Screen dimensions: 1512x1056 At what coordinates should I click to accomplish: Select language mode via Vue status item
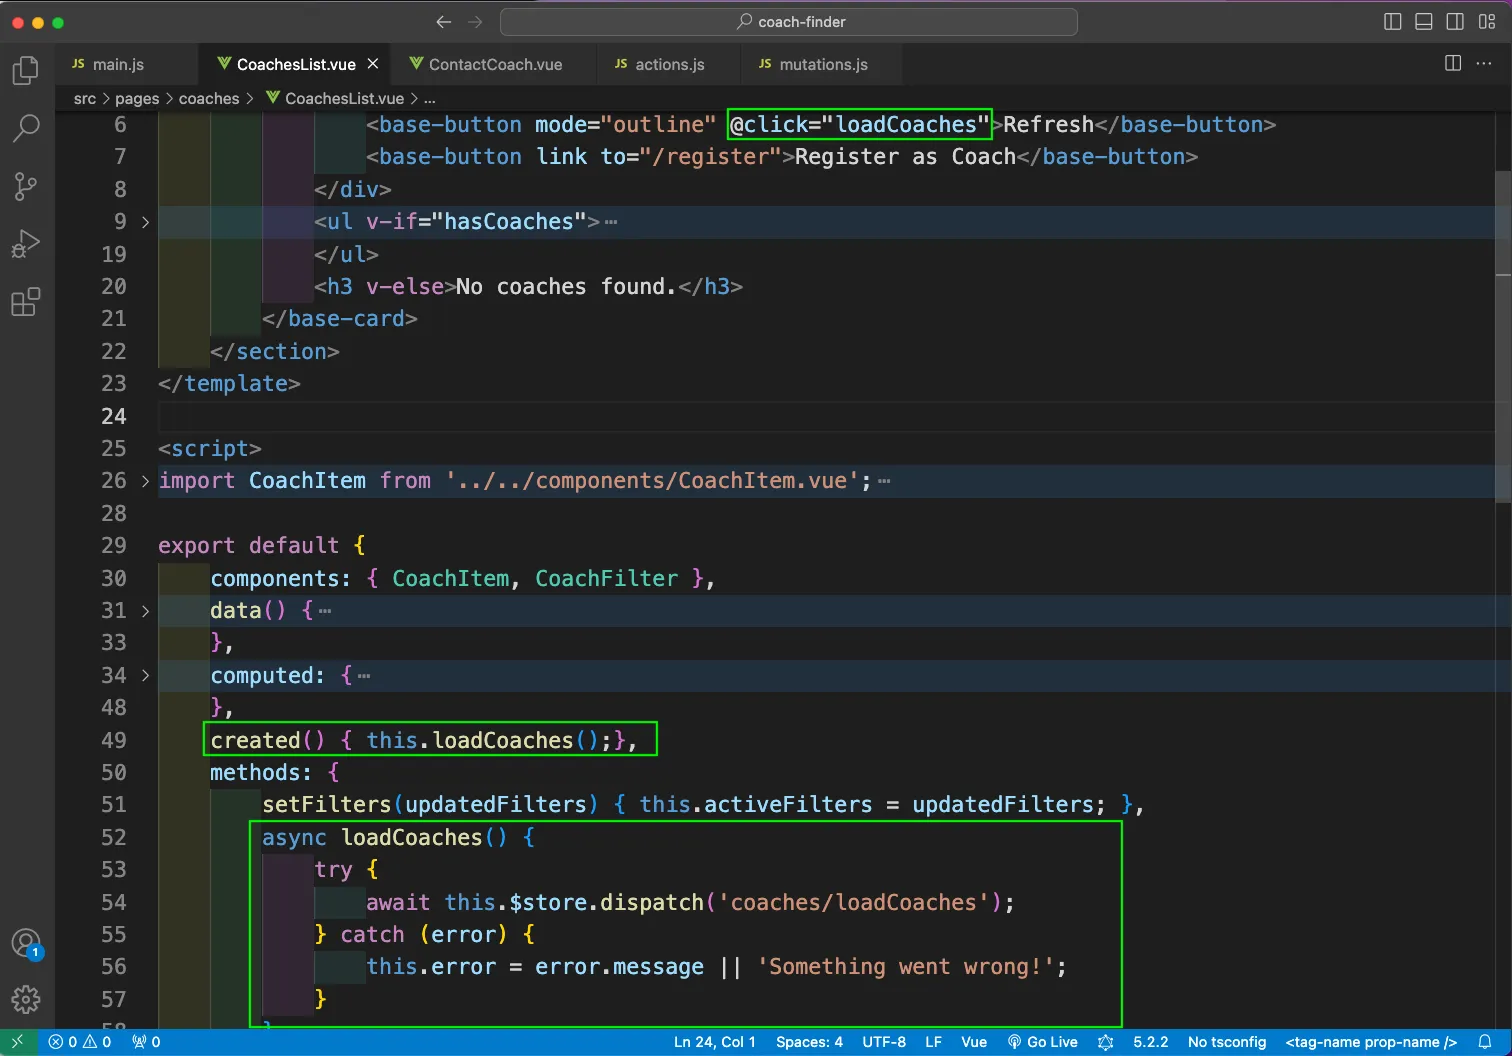click(x=974, y=1042)
